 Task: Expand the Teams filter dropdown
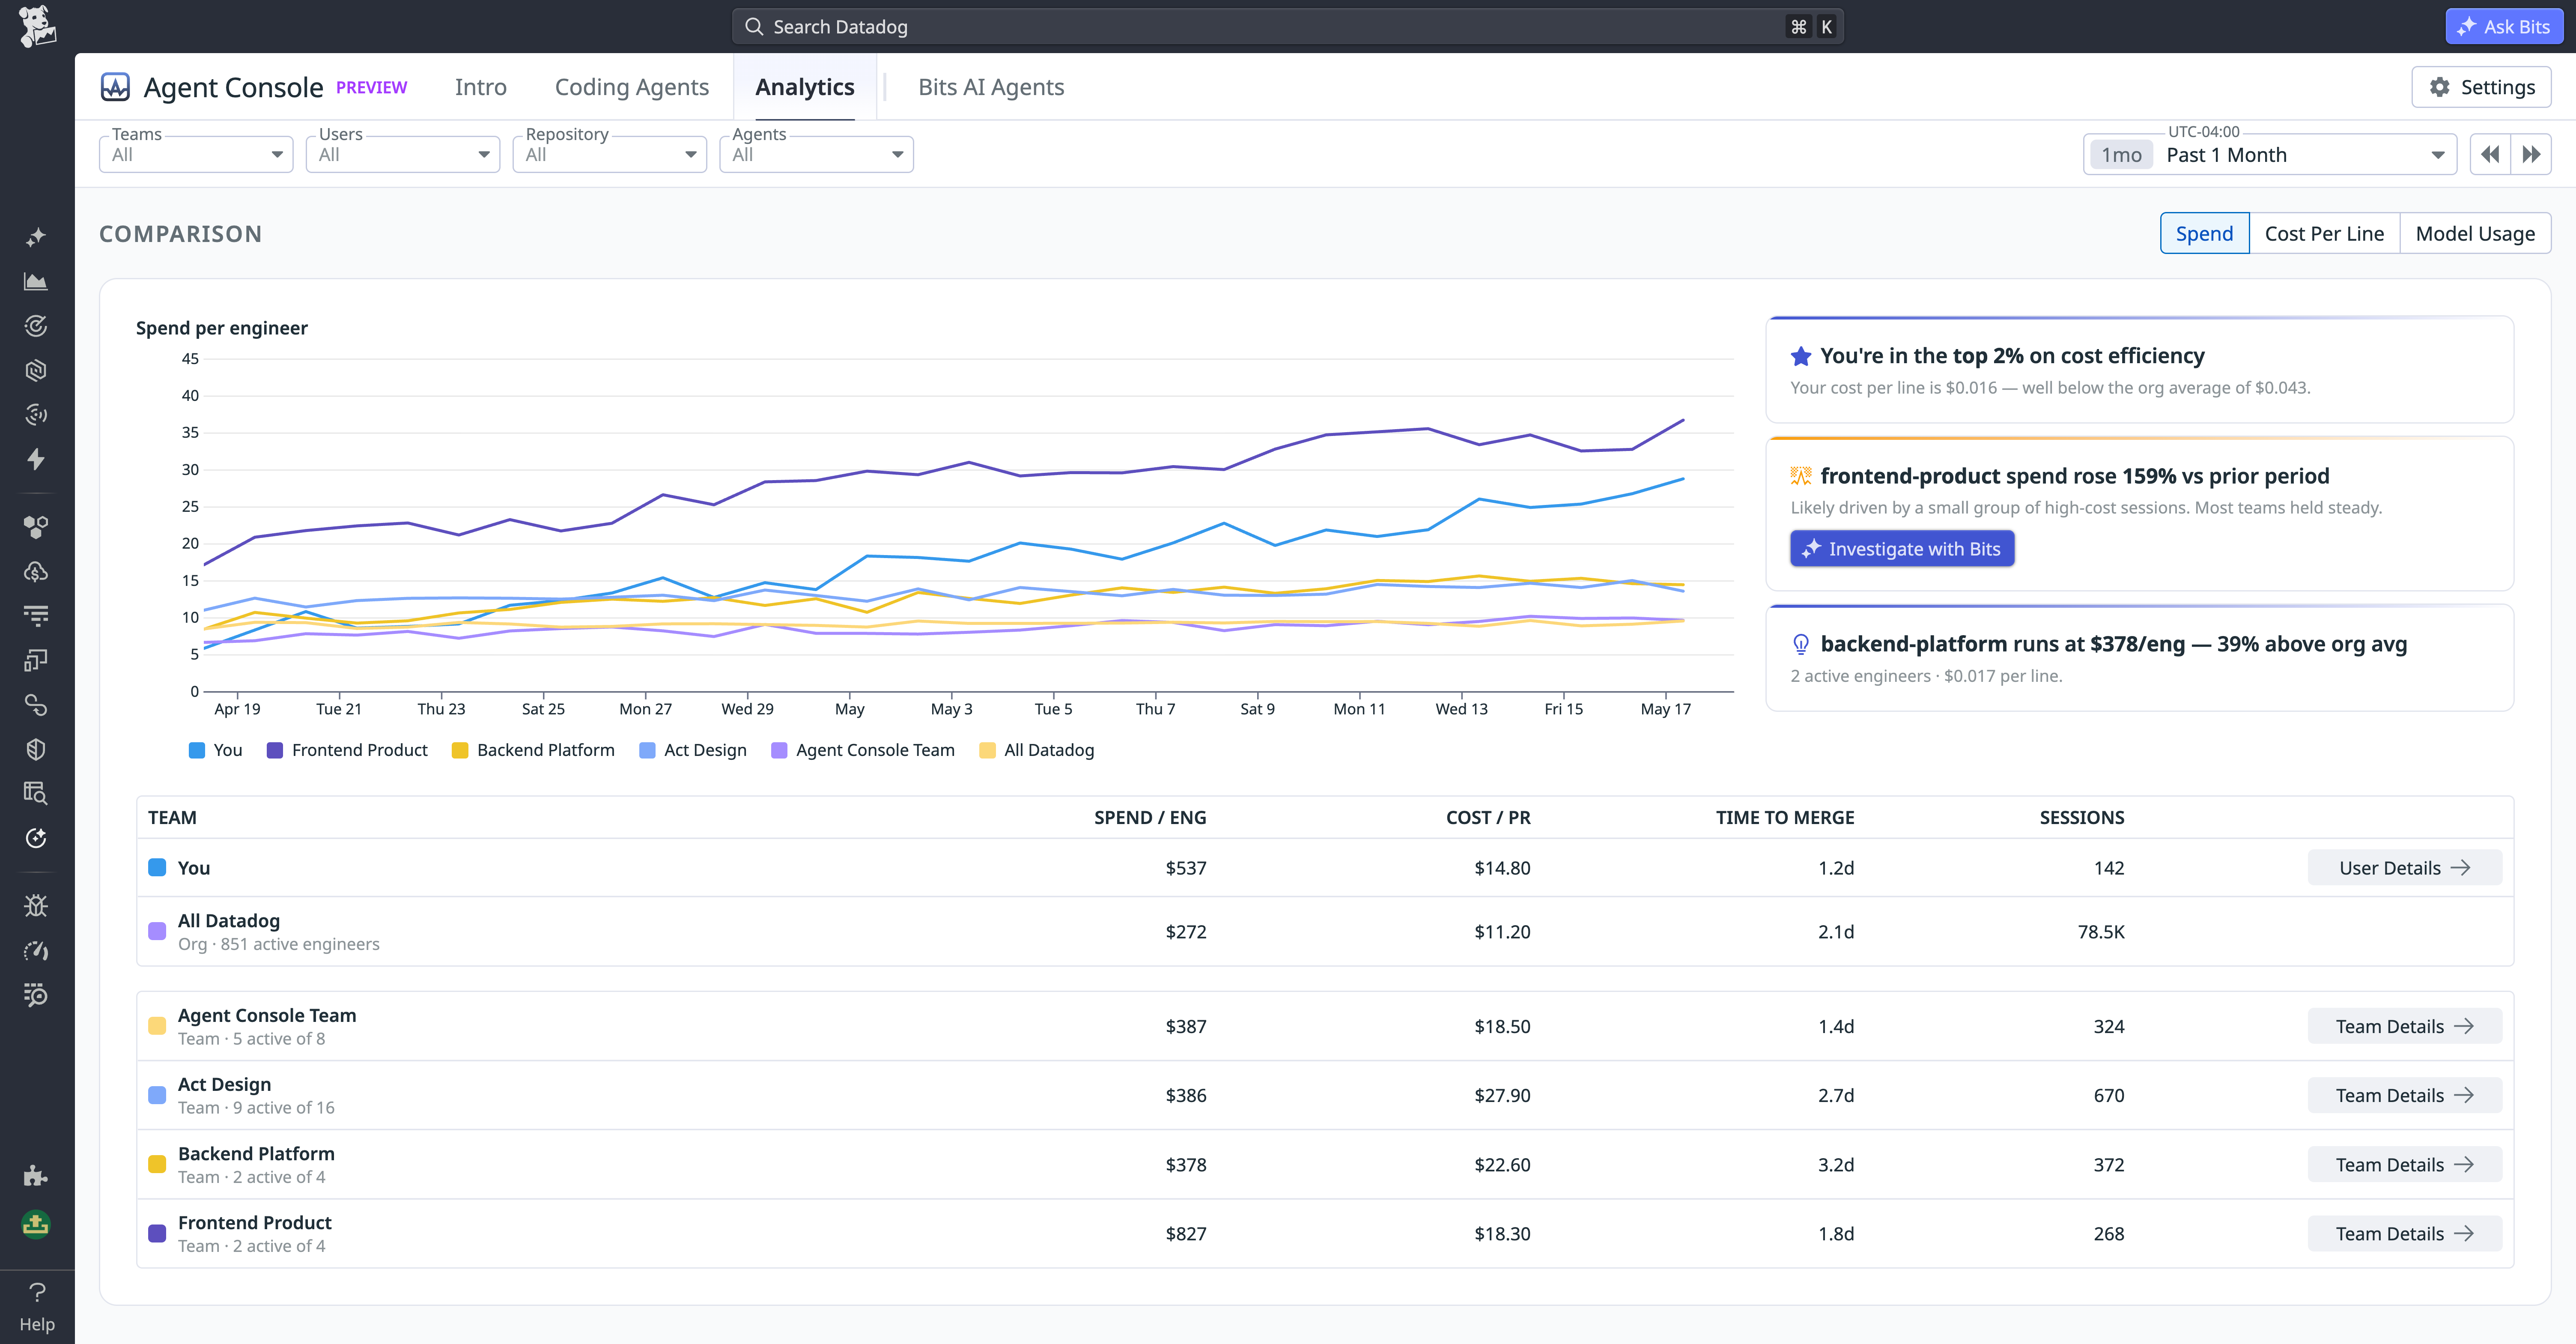(196, 154)
